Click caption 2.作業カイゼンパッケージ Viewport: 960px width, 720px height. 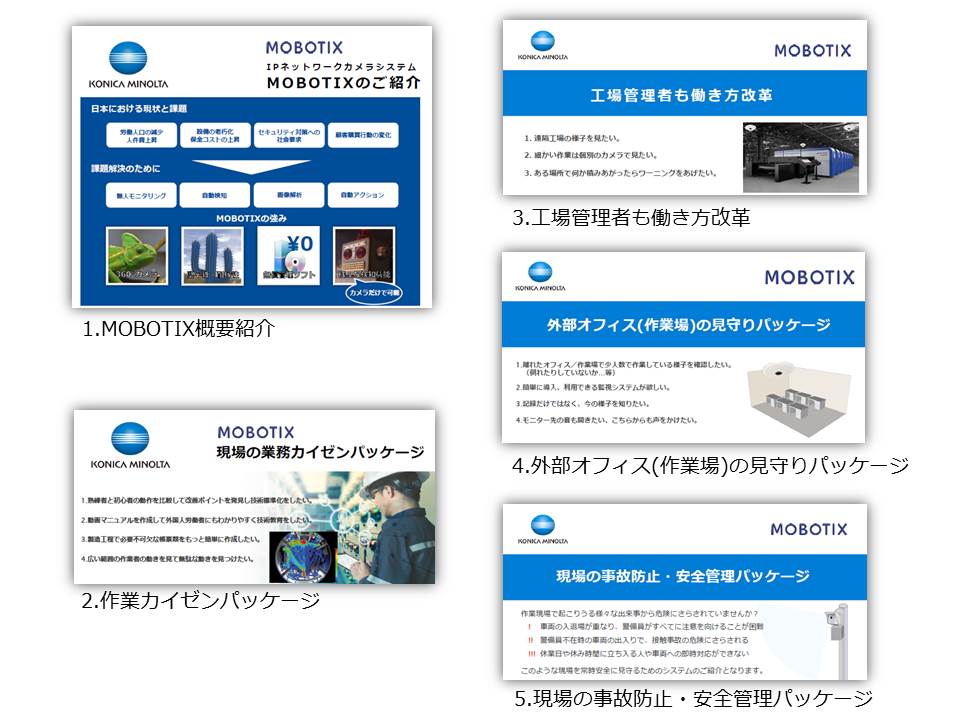click(201, 601)
